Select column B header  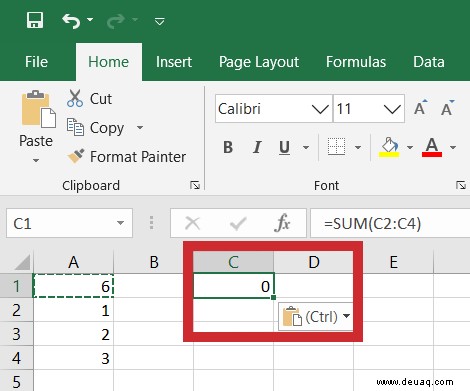click(x=154, y=262)
